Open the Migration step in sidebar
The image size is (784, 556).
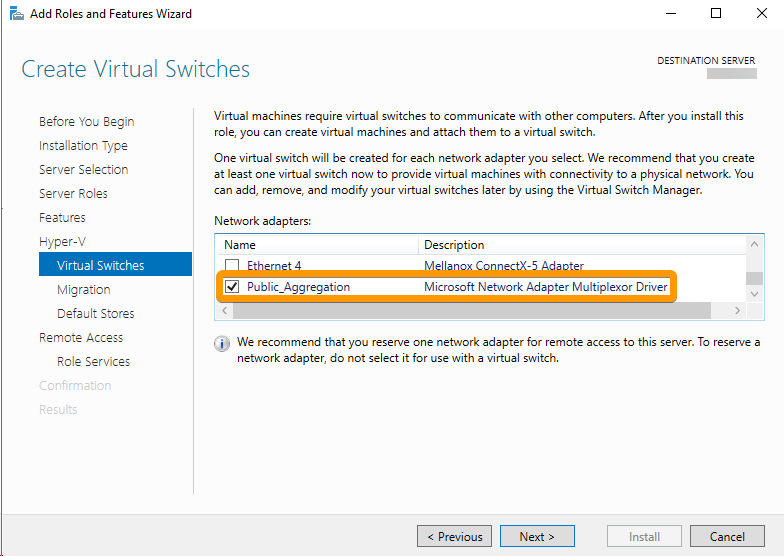[x=84, y=290]
